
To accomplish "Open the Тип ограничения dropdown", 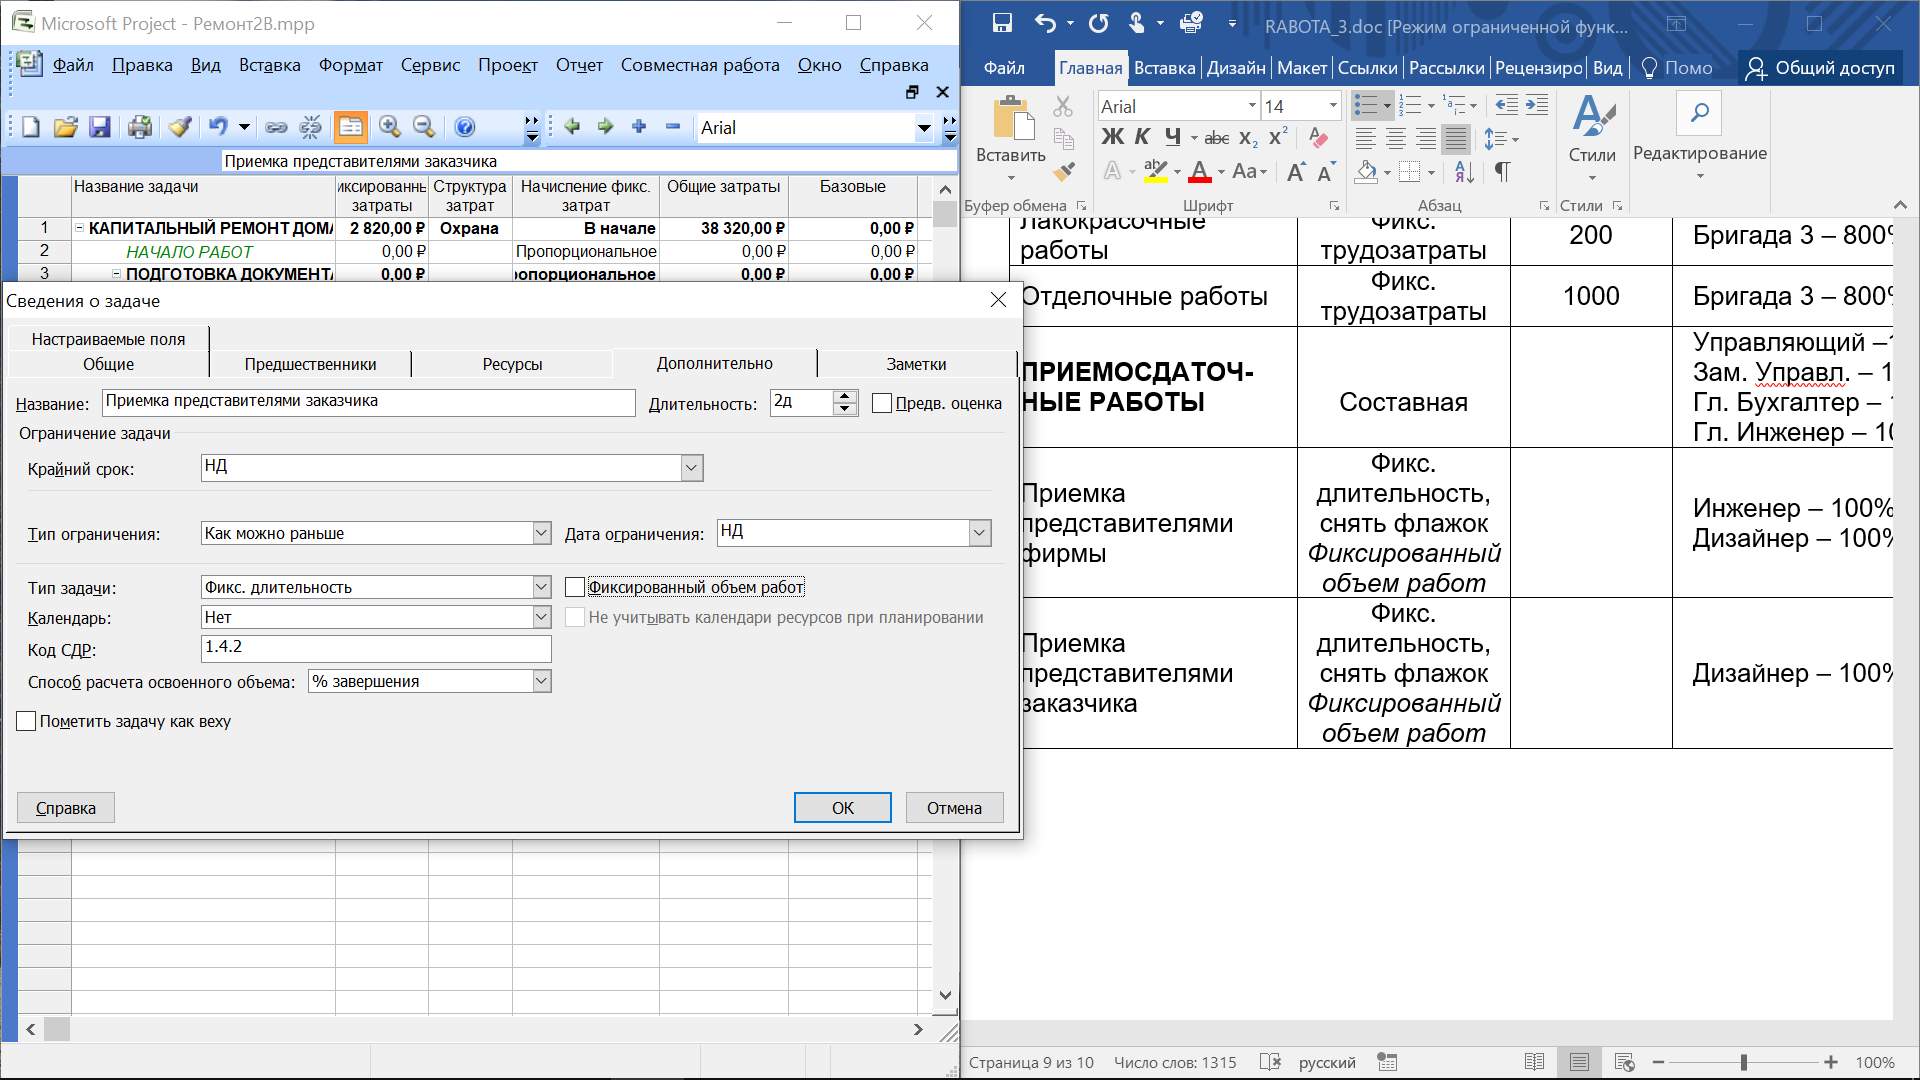I will tap(541, 533).
